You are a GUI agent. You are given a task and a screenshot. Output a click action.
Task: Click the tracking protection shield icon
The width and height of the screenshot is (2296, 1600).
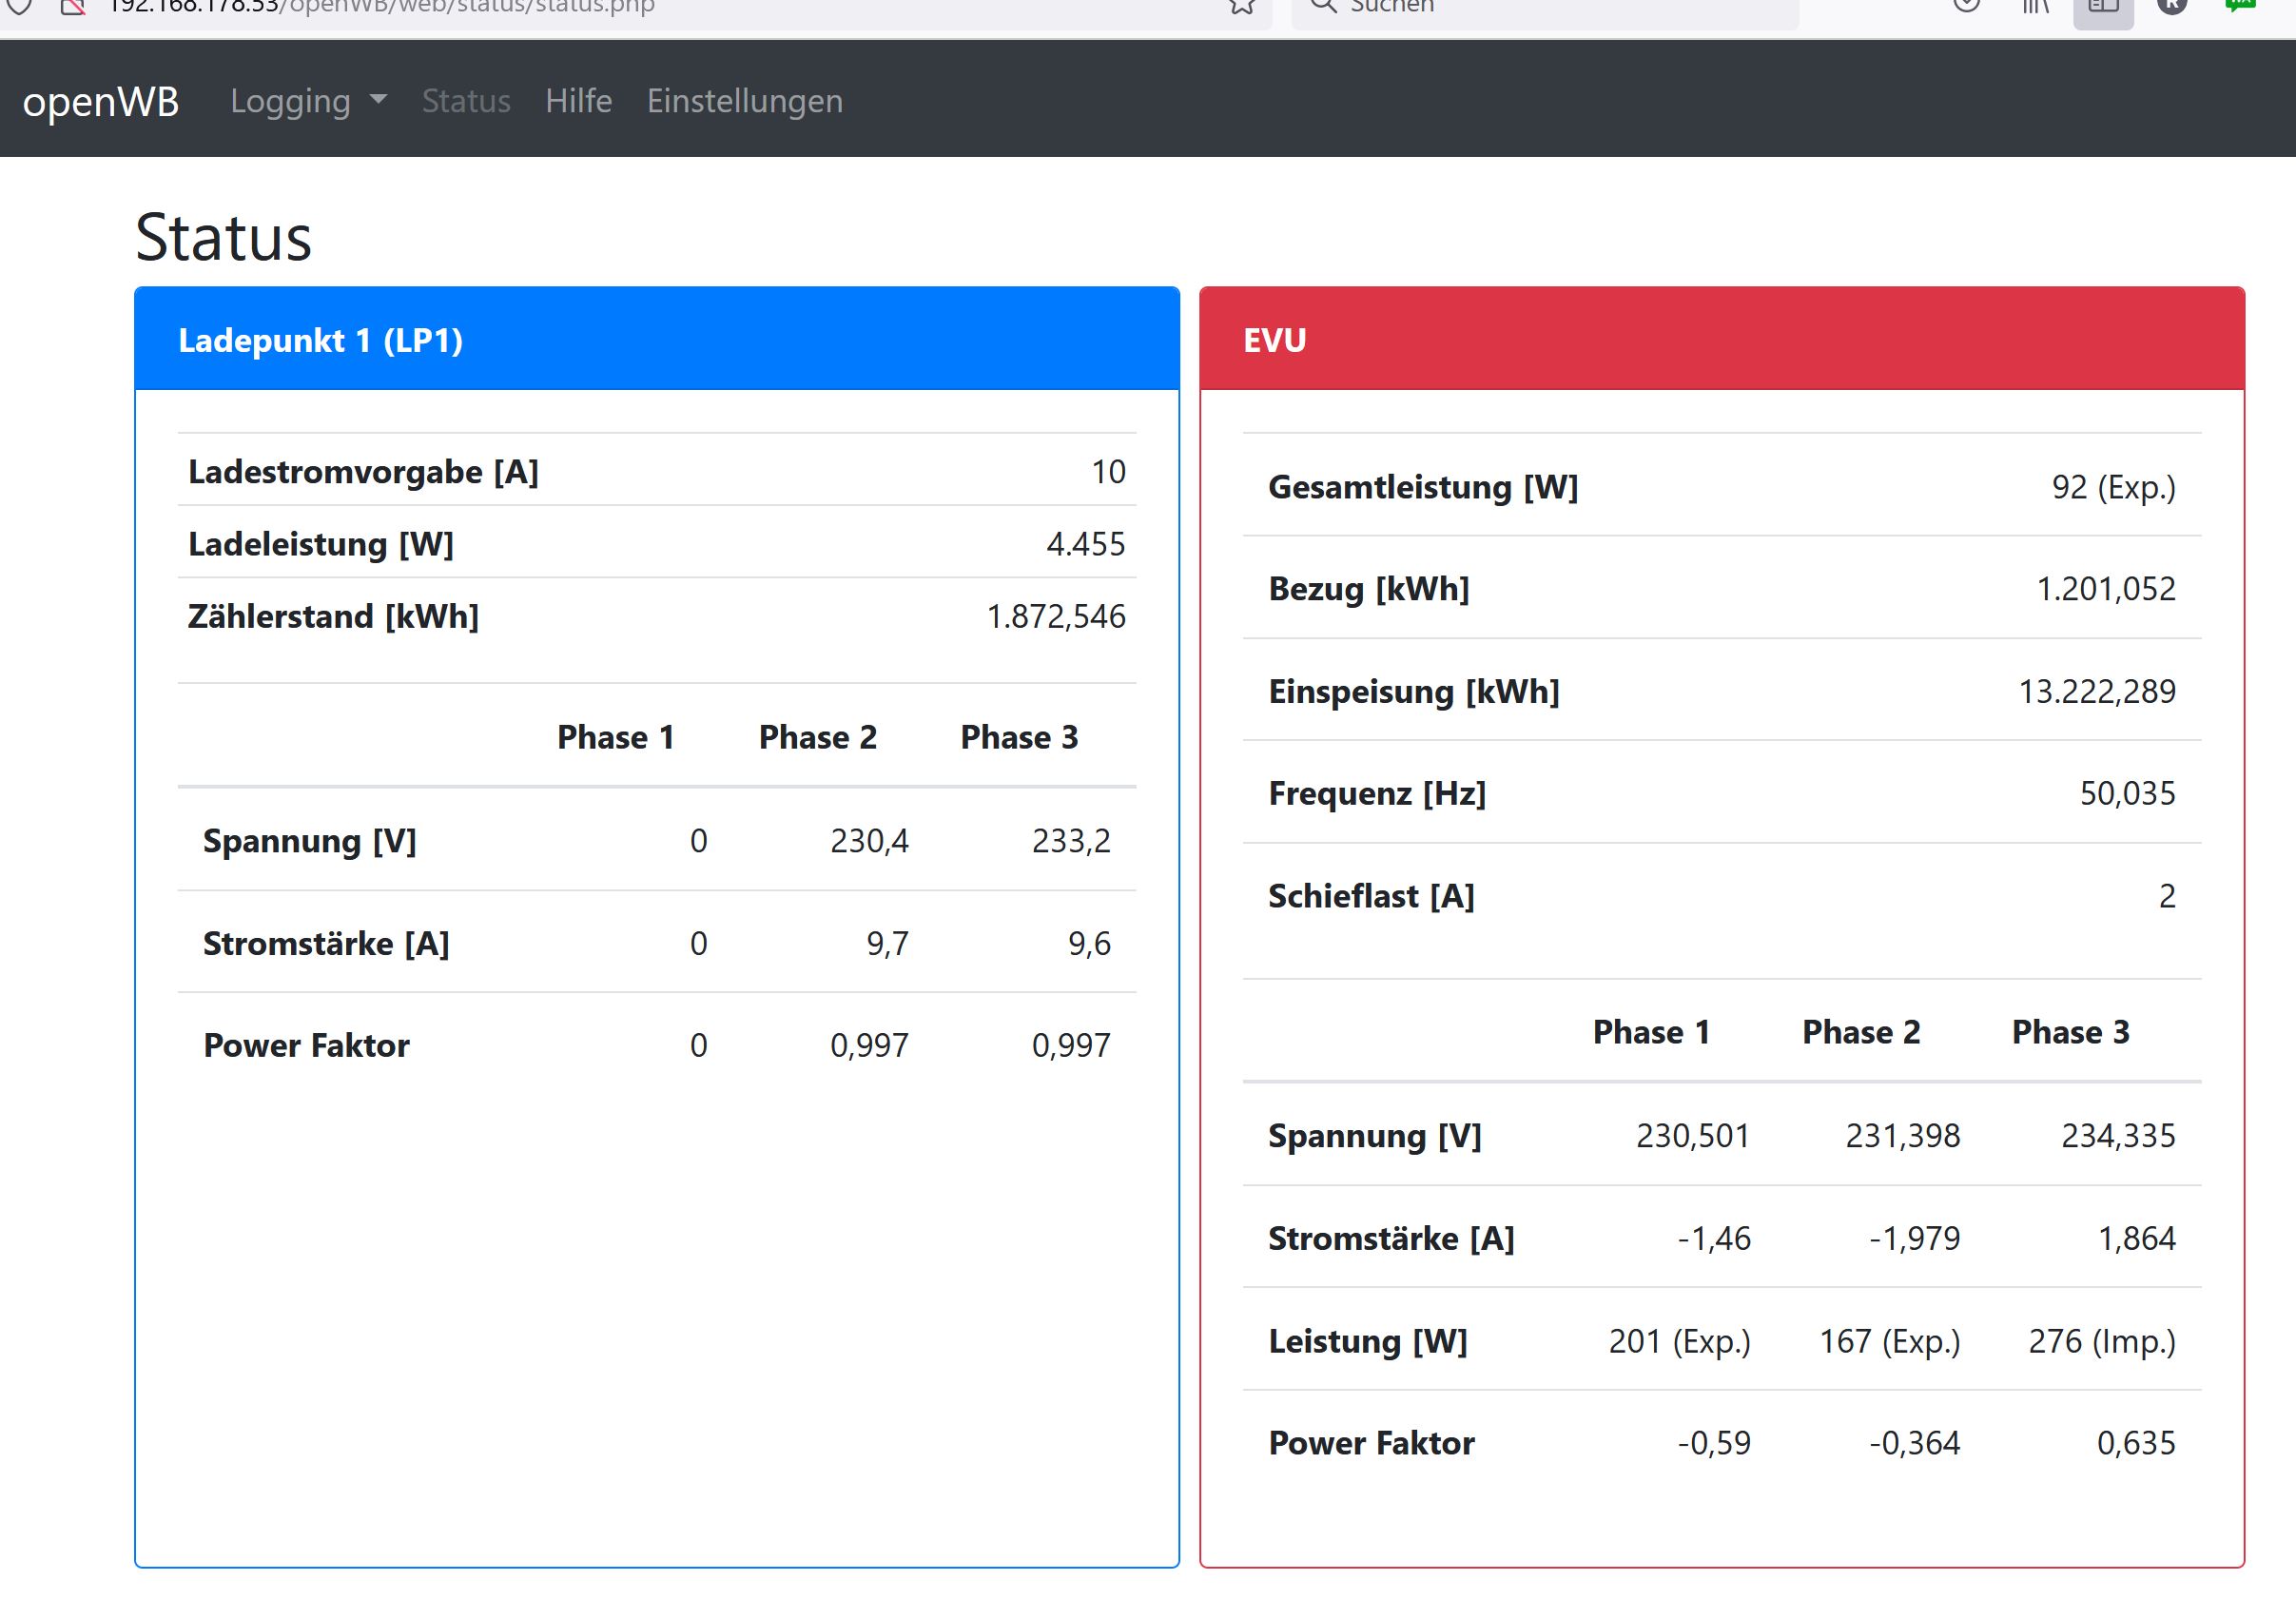[20, 6]
